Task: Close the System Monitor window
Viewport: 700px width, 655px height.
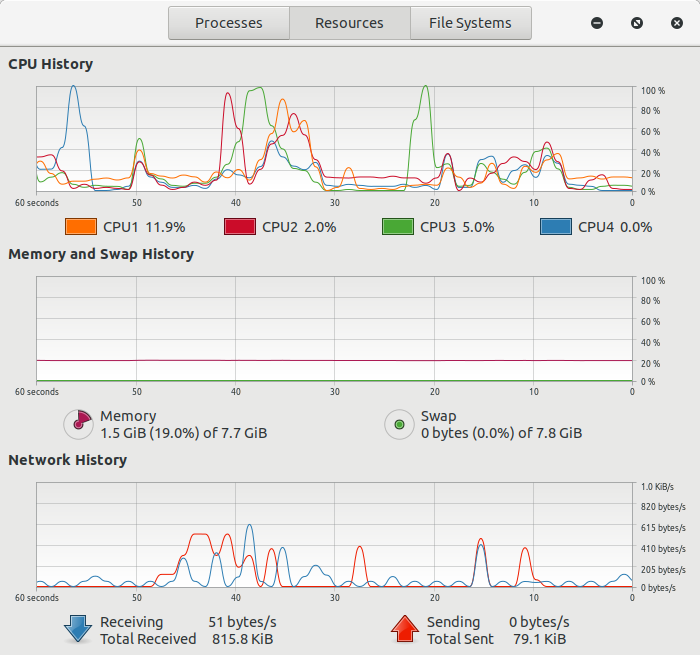Action: (x=677, y=23)
